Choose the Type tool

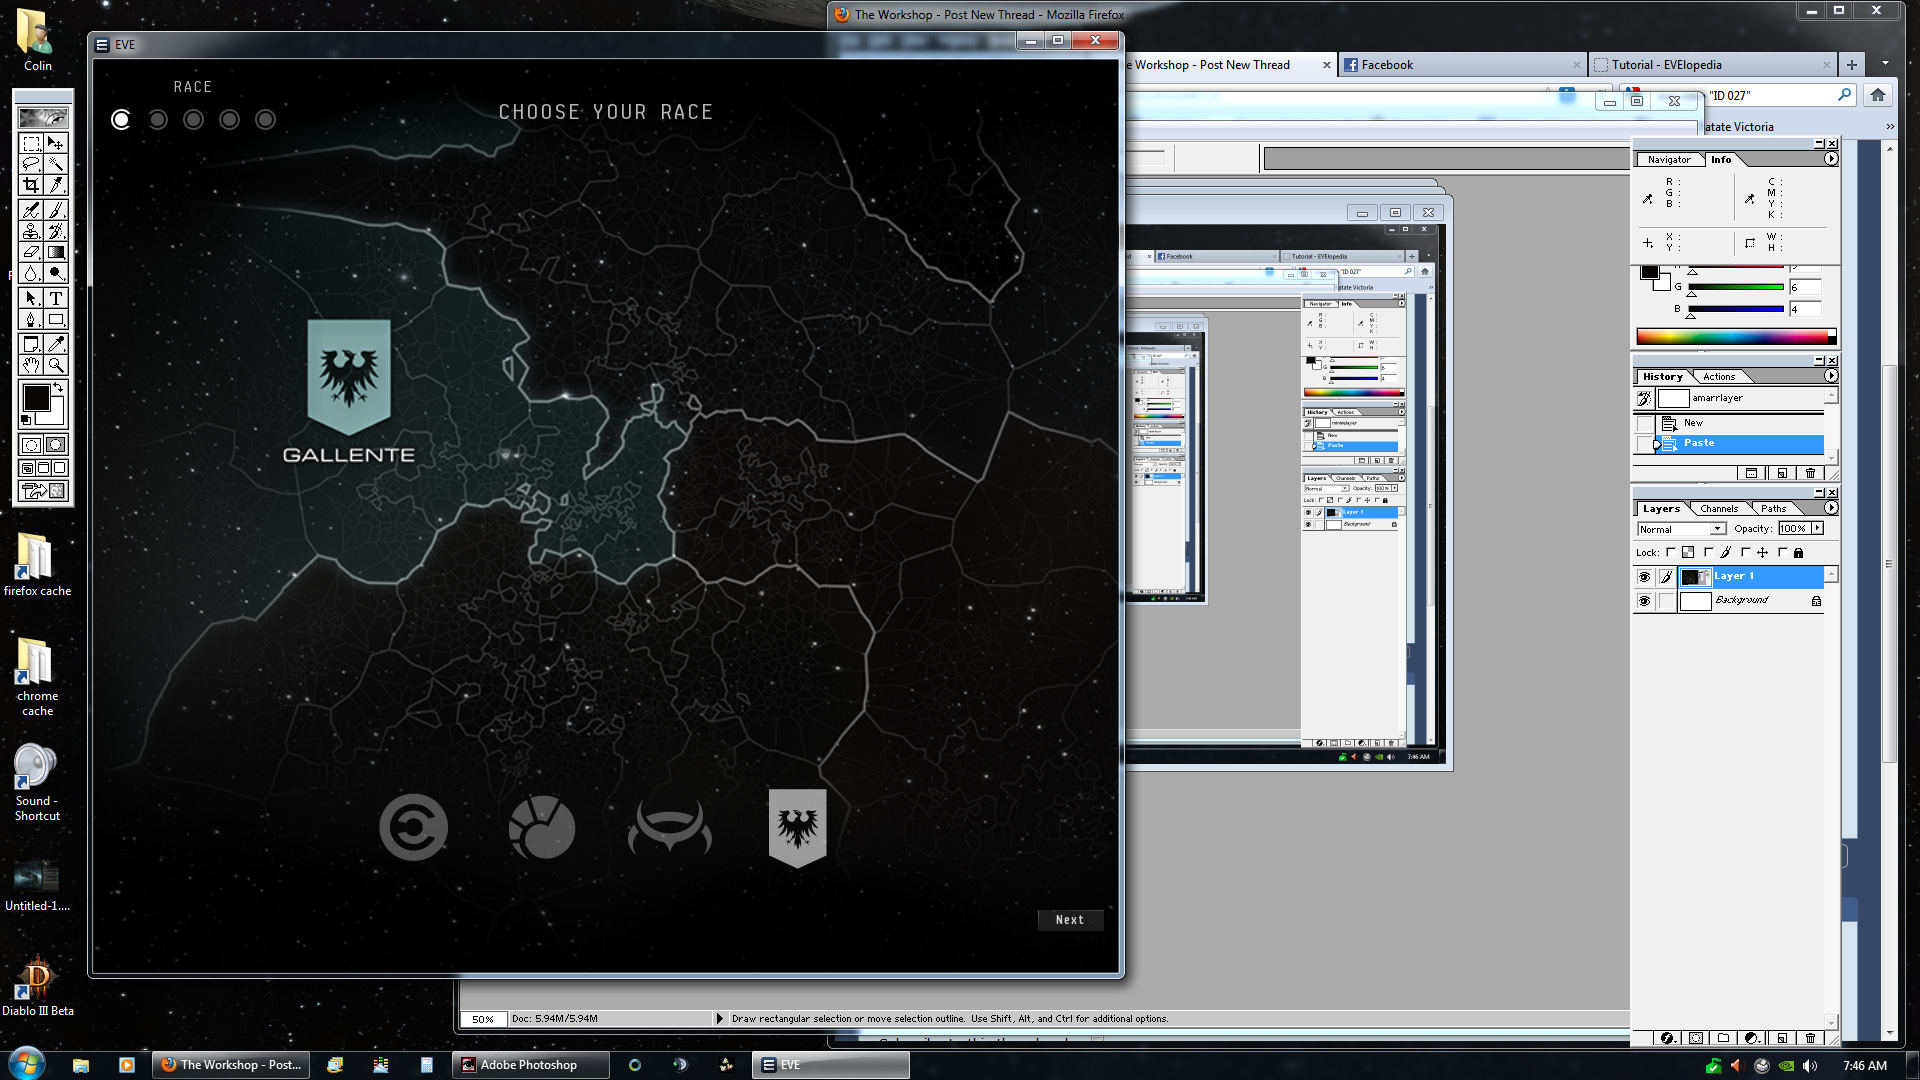[56, 298]
